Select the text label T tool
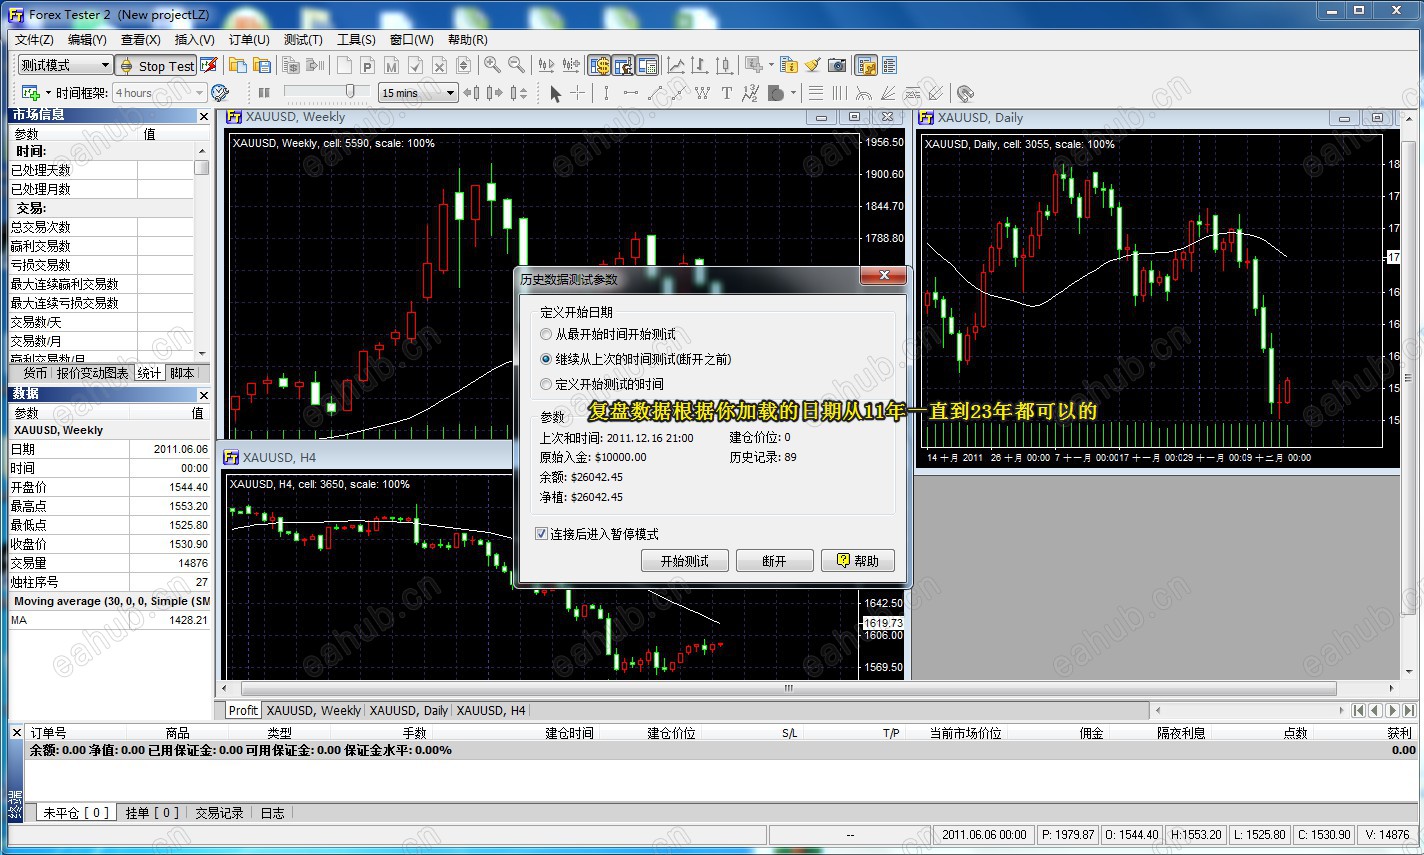Viewport: 1424px width, 855px height. tap(726, 93)
